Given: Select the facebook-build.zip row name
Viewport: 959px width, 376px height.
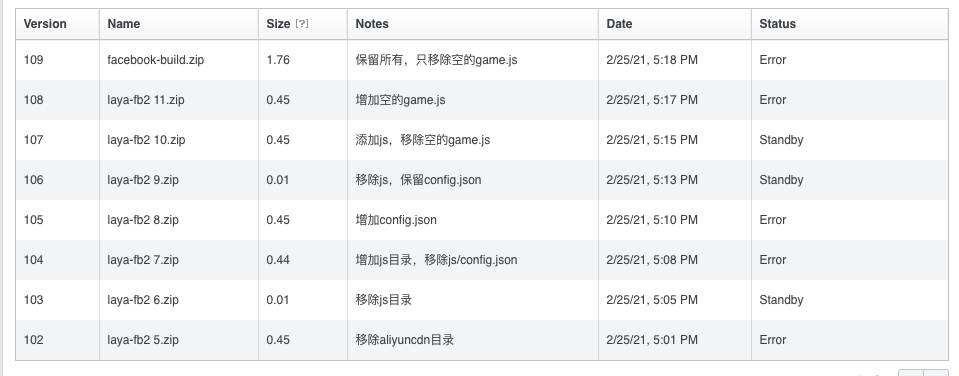Looking at the screenshot, I should pos(156,60).
